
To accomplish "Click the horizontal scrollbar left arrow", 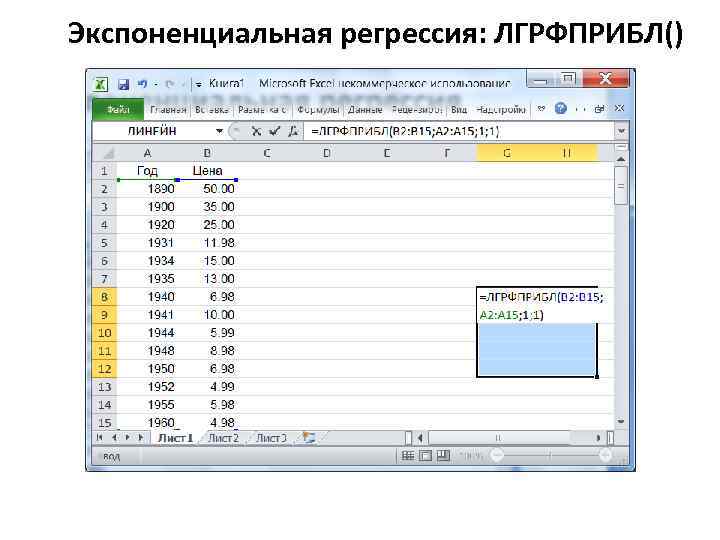I will [420, 438].
